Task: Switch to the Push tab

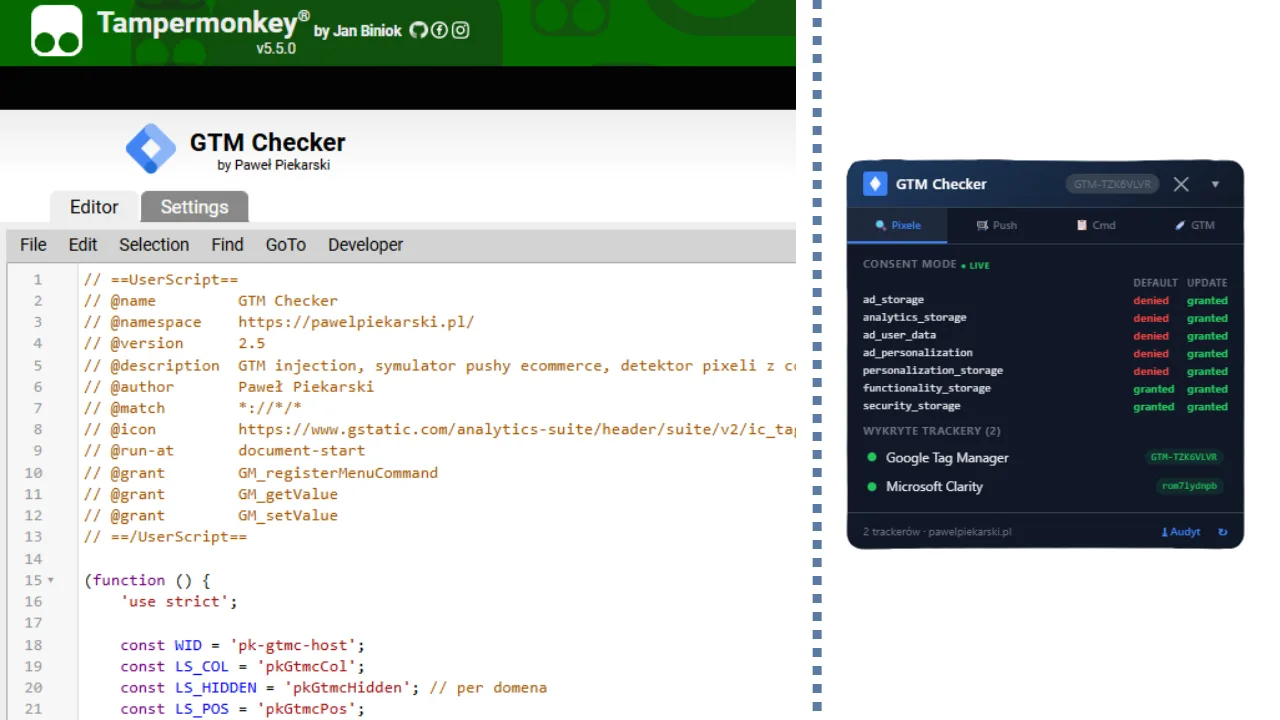Action: pyautogui.click(x=996, y=225)
